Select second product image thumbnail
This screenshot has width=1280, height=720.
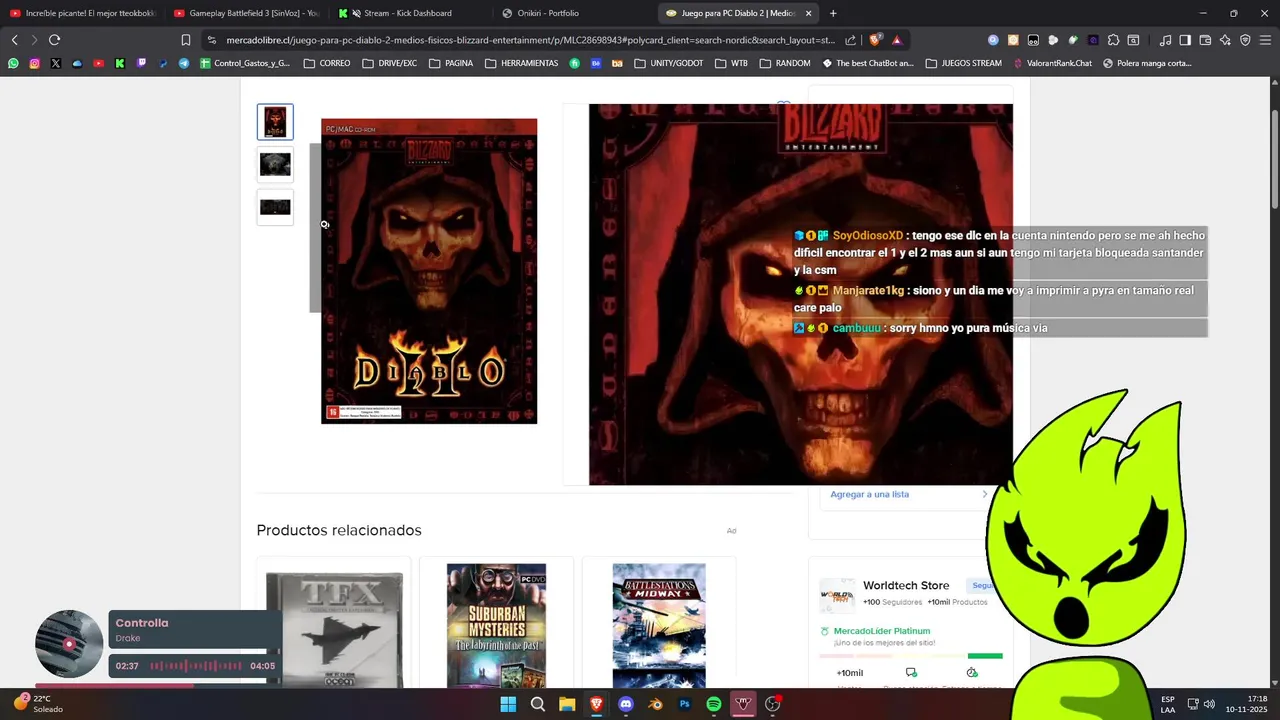[x=275, y=164]
